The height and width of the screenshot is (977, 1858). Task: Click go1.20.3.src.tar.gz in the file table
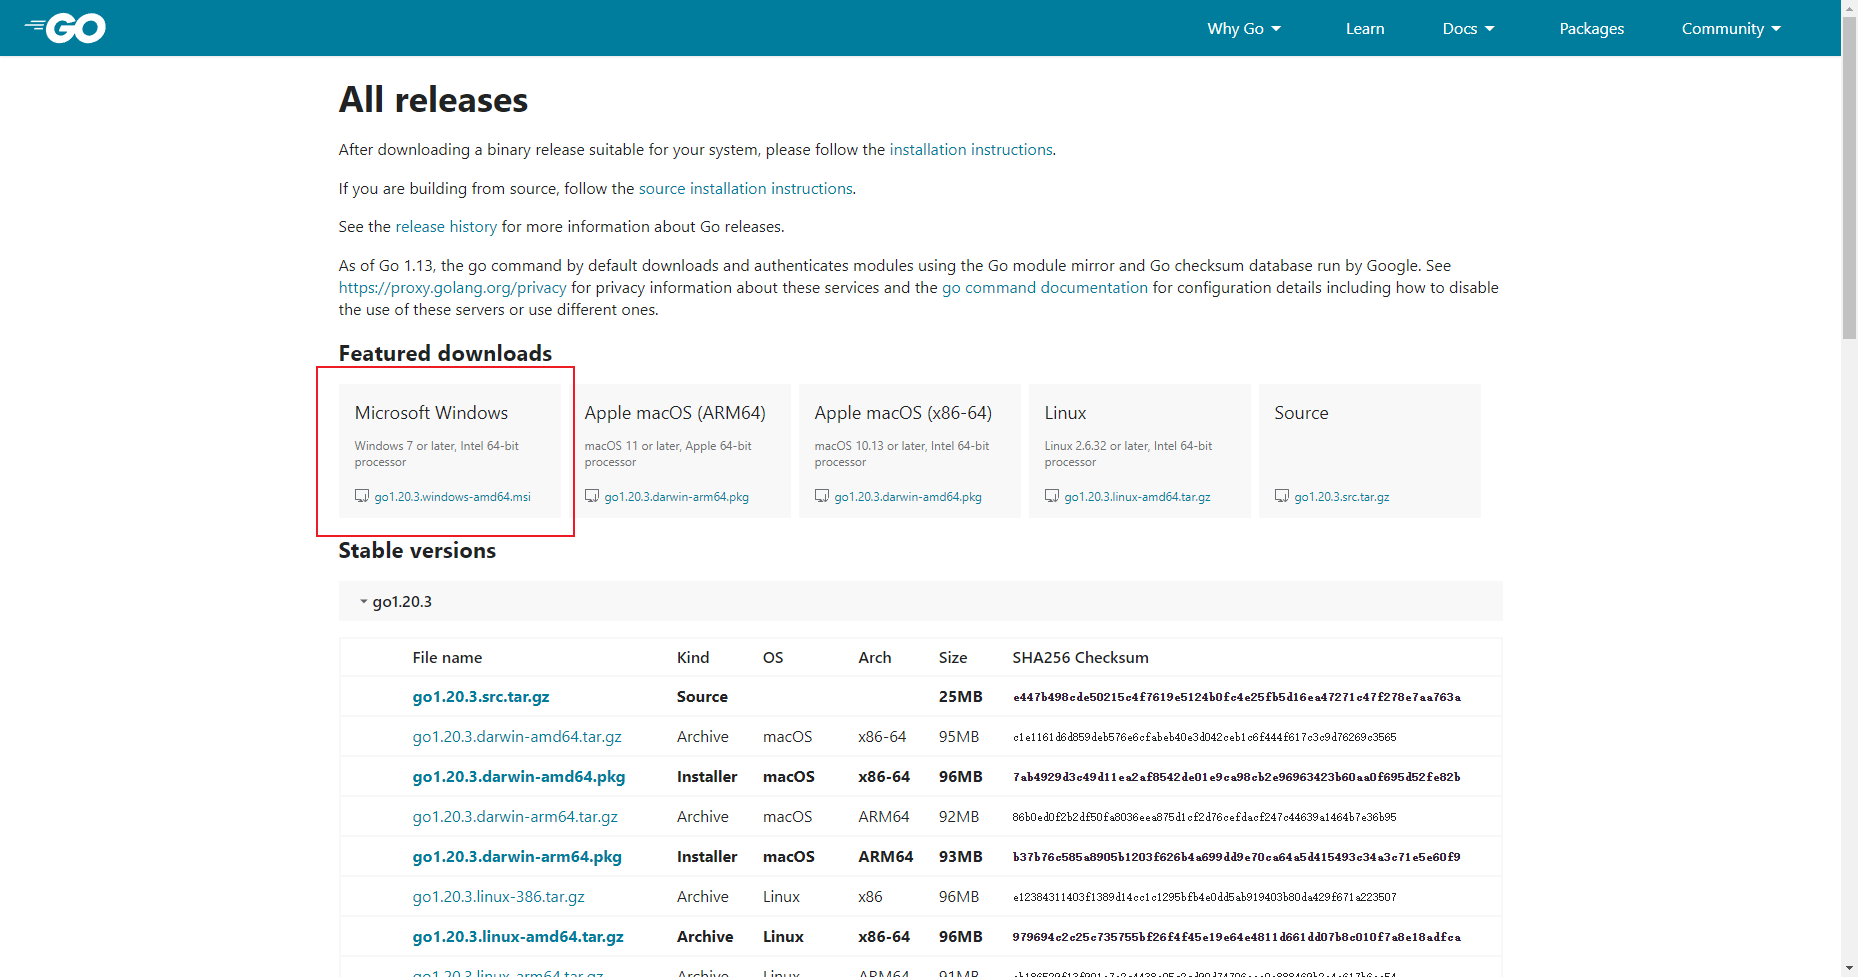coord(481,696)
